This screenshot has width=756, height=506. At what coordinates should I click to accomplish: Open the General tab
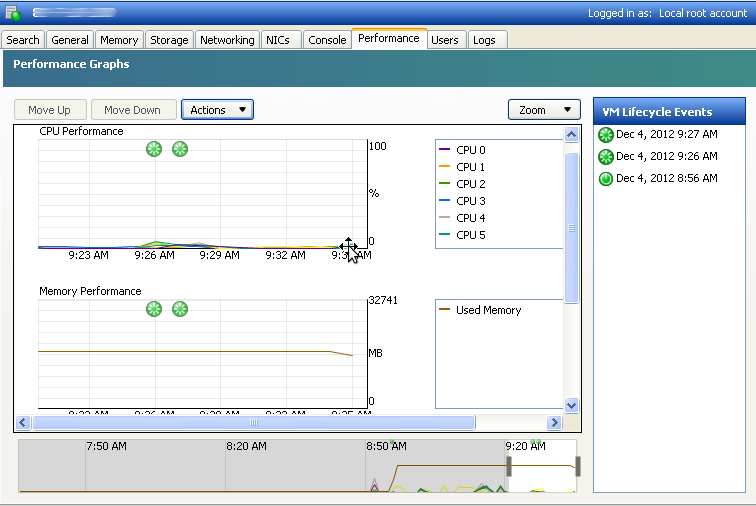[70, 40]
